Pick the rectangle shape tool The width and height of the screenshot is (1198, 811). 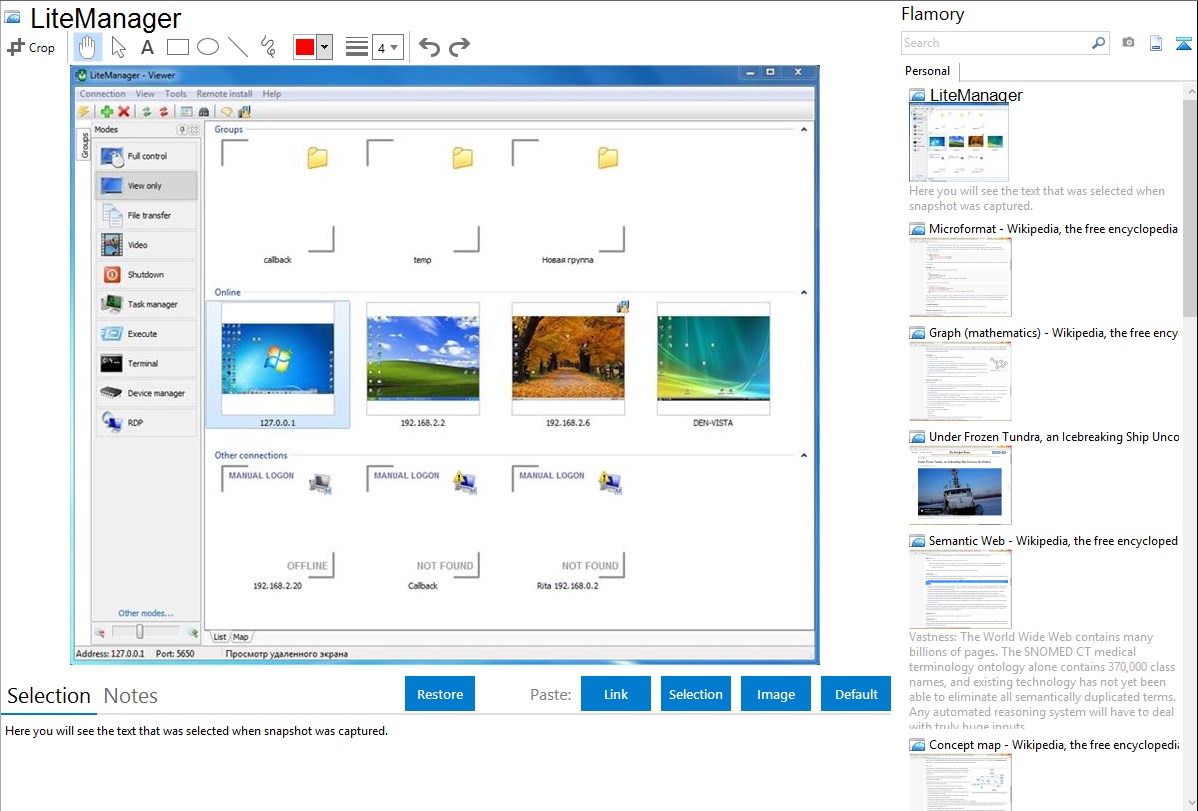pos(178,47)
